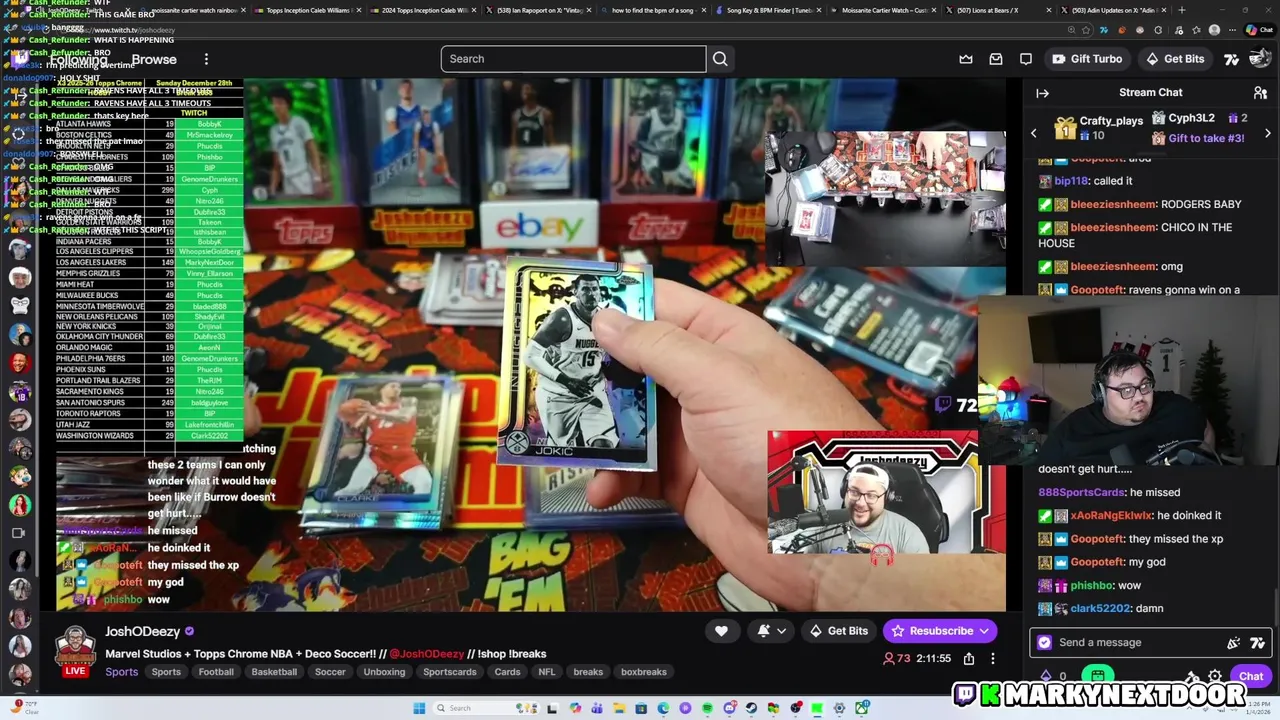The image size is (1280, 720).
Task: Click the search magnifier button
Action: [720, 59]
